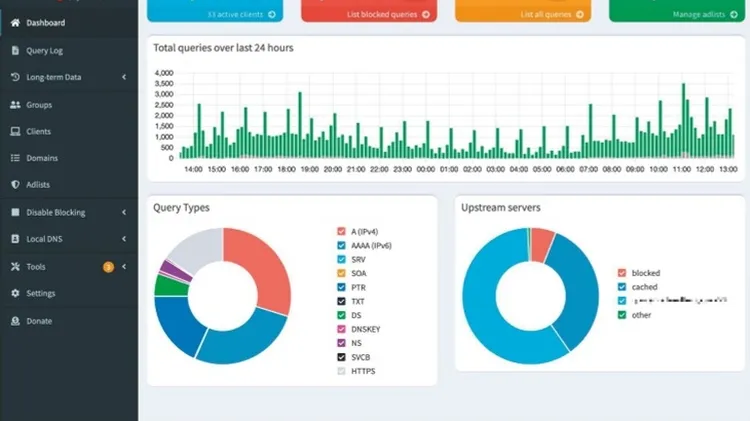This screenshot has height=421, width=750.
Task: Open the Tools menu item
Action: coord(36,267)
